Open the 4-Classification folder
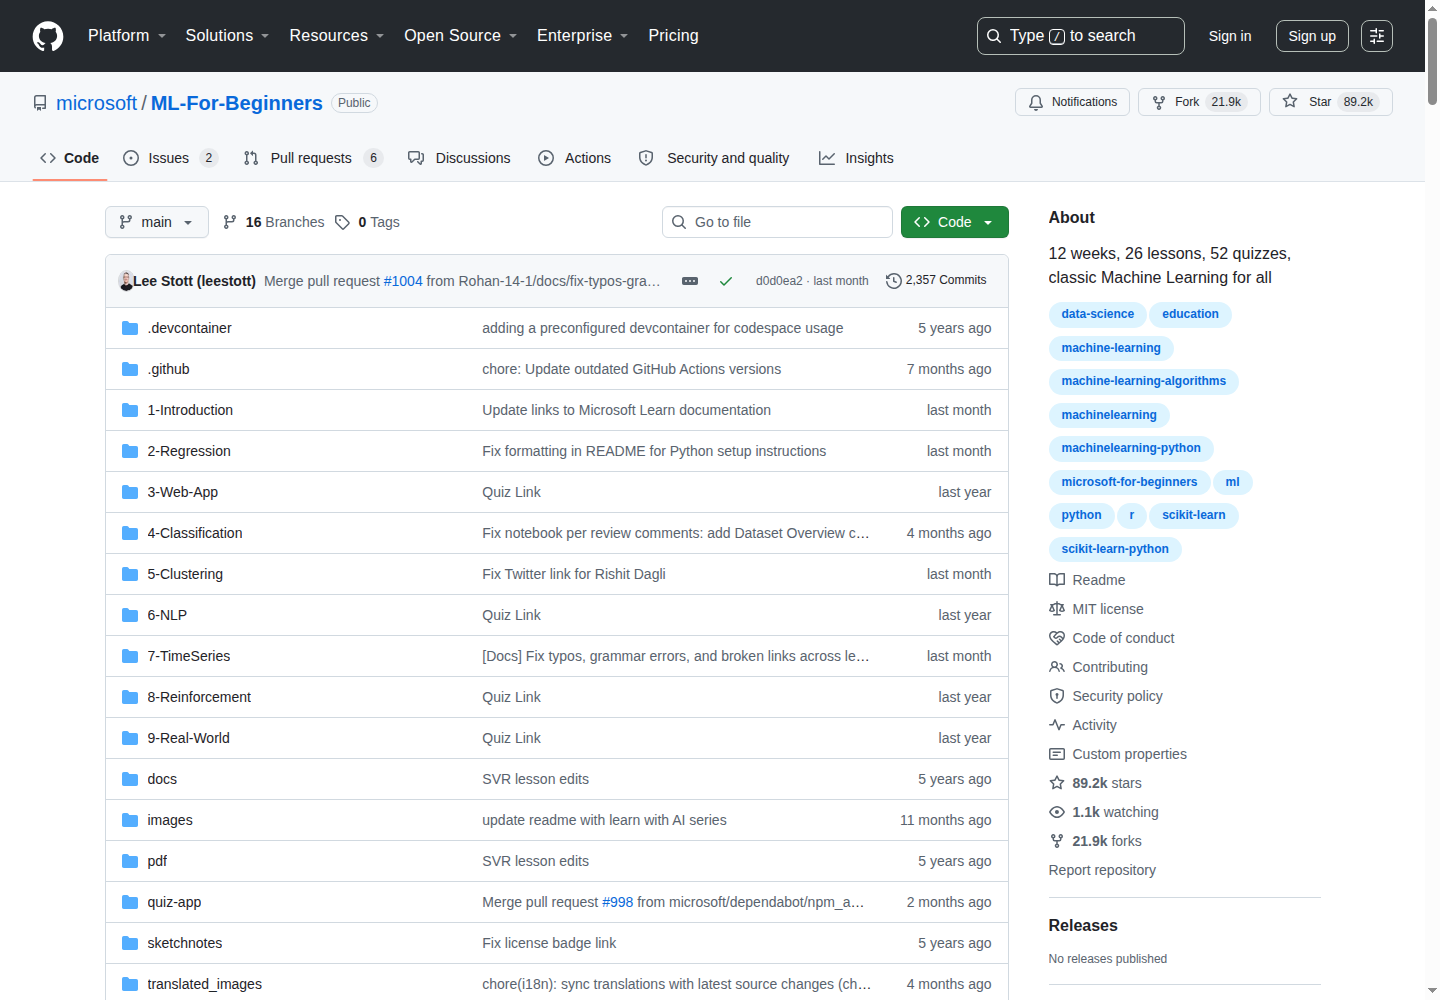The height and width of the screenshot is (1000, 1440). pyautogui.click(x=195, y=533)
